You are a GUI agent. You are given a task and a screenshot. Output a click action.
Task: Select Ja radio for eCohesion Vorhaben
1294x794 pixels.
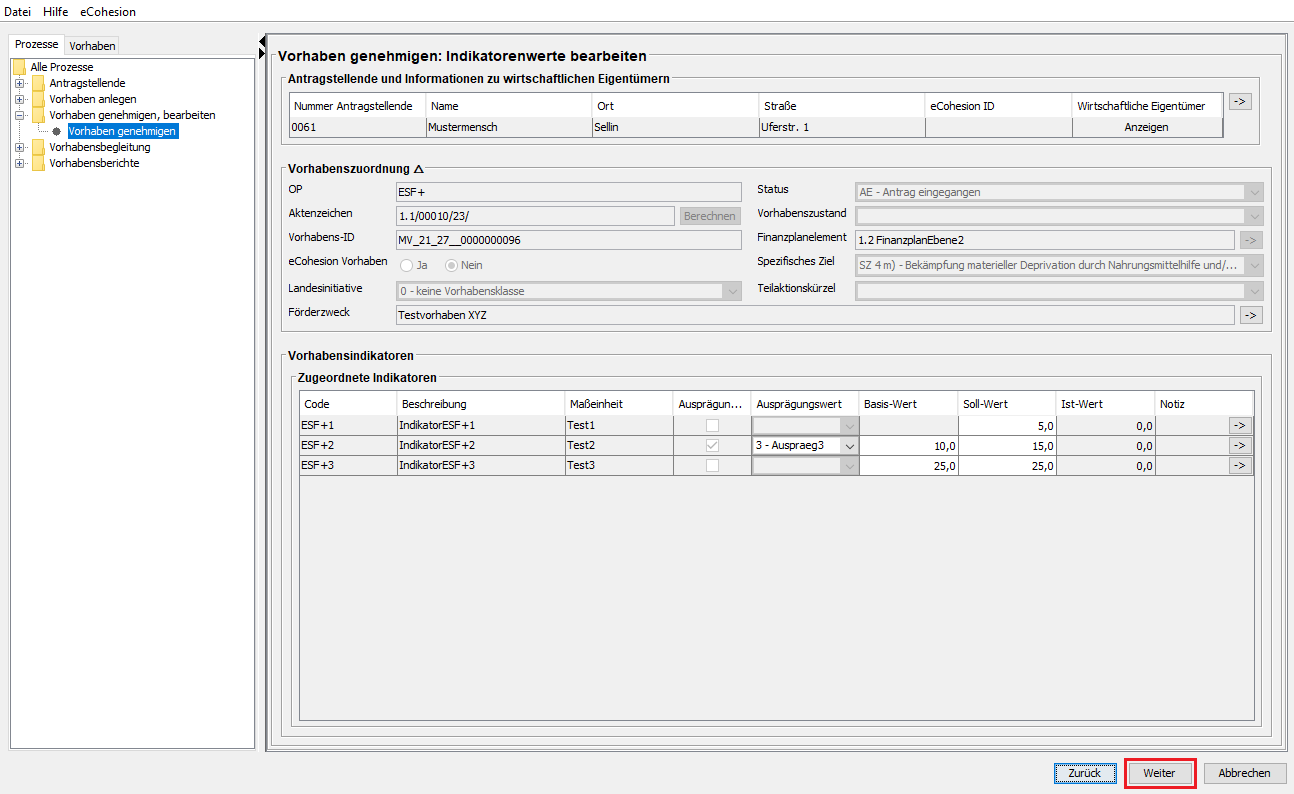[x=407, y=265]
